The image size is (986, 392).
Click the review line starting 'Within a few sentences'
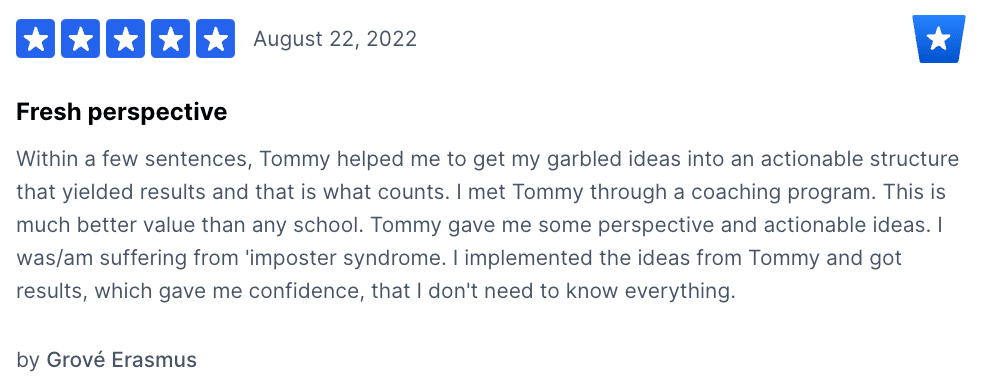click(487, 159)
